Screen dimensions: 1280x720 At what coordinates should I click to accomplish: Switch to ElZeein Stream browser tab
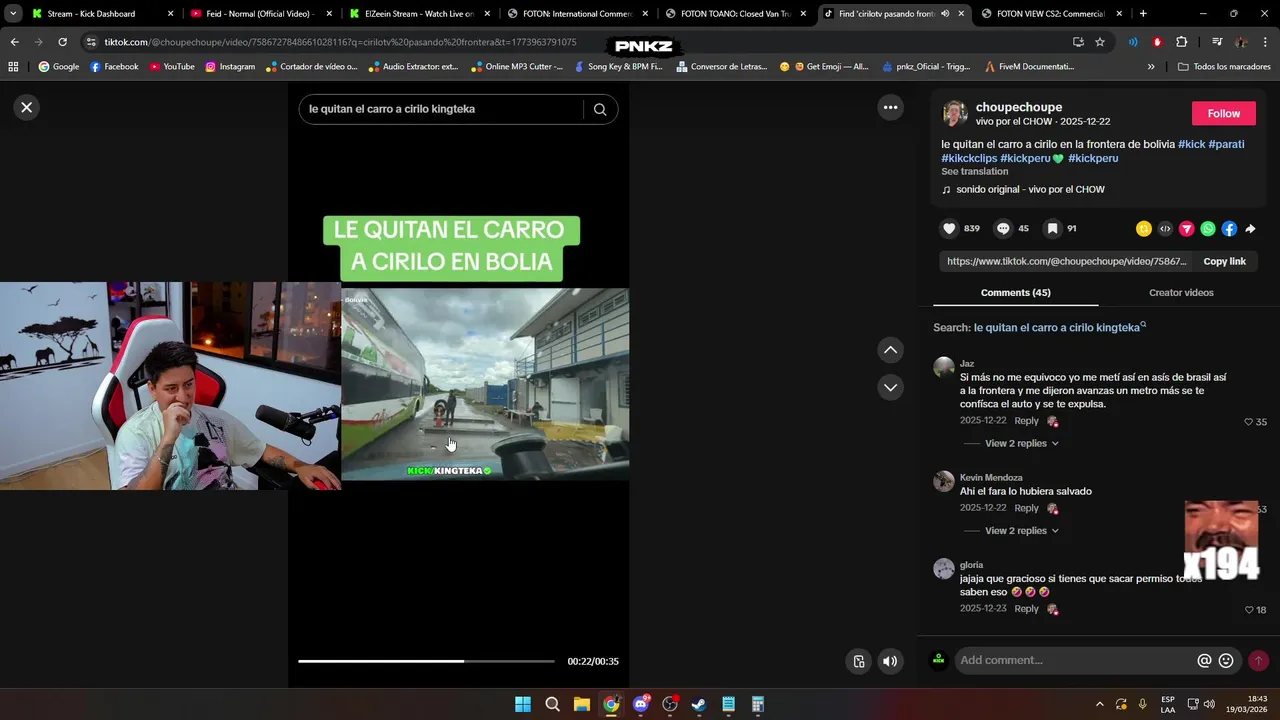pos(418,14)
